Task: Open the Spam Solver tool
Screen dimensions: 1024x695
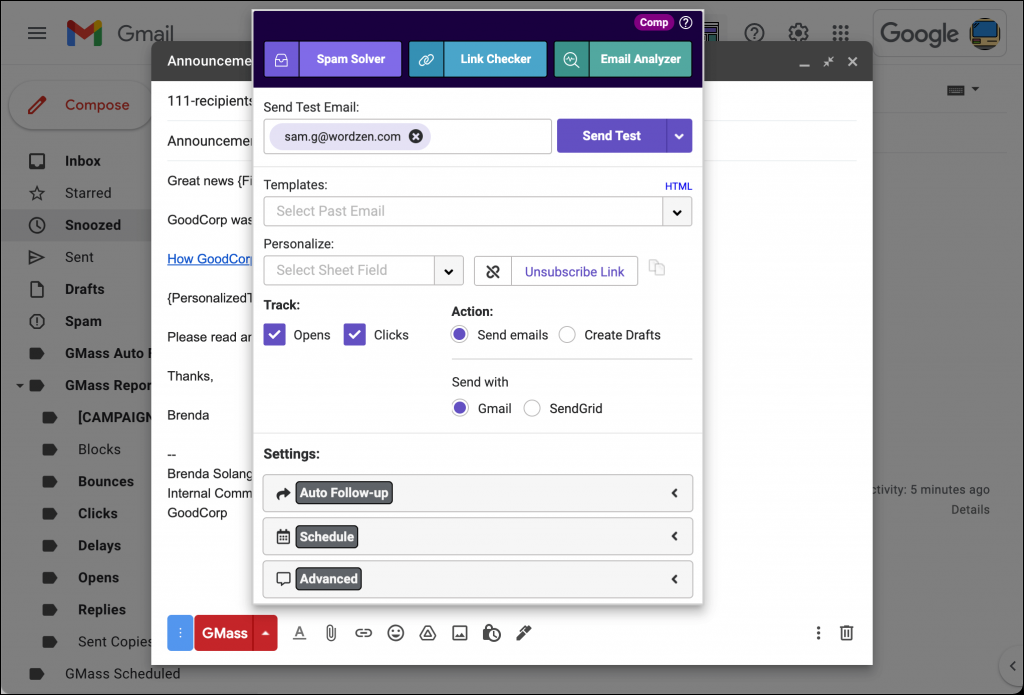Action: tap(349, 59)
